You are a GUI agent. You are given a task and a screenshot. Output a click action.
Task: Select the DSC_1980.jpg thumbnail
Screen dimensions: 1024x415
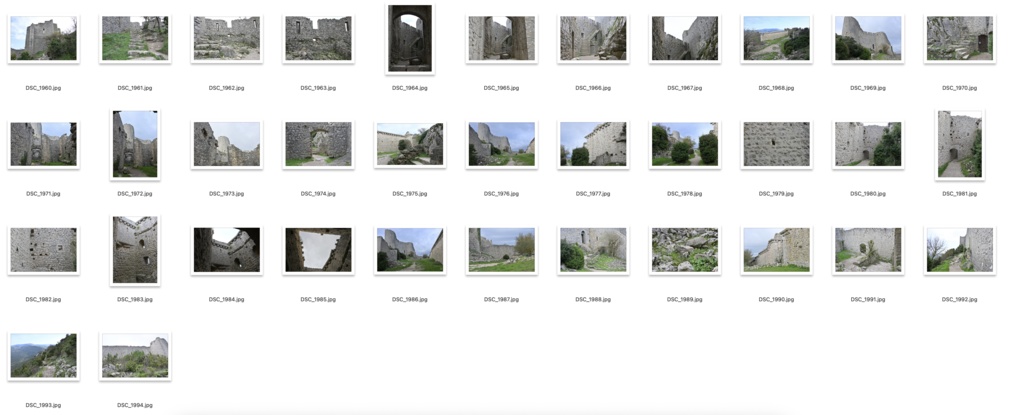(x=868, y=144)
